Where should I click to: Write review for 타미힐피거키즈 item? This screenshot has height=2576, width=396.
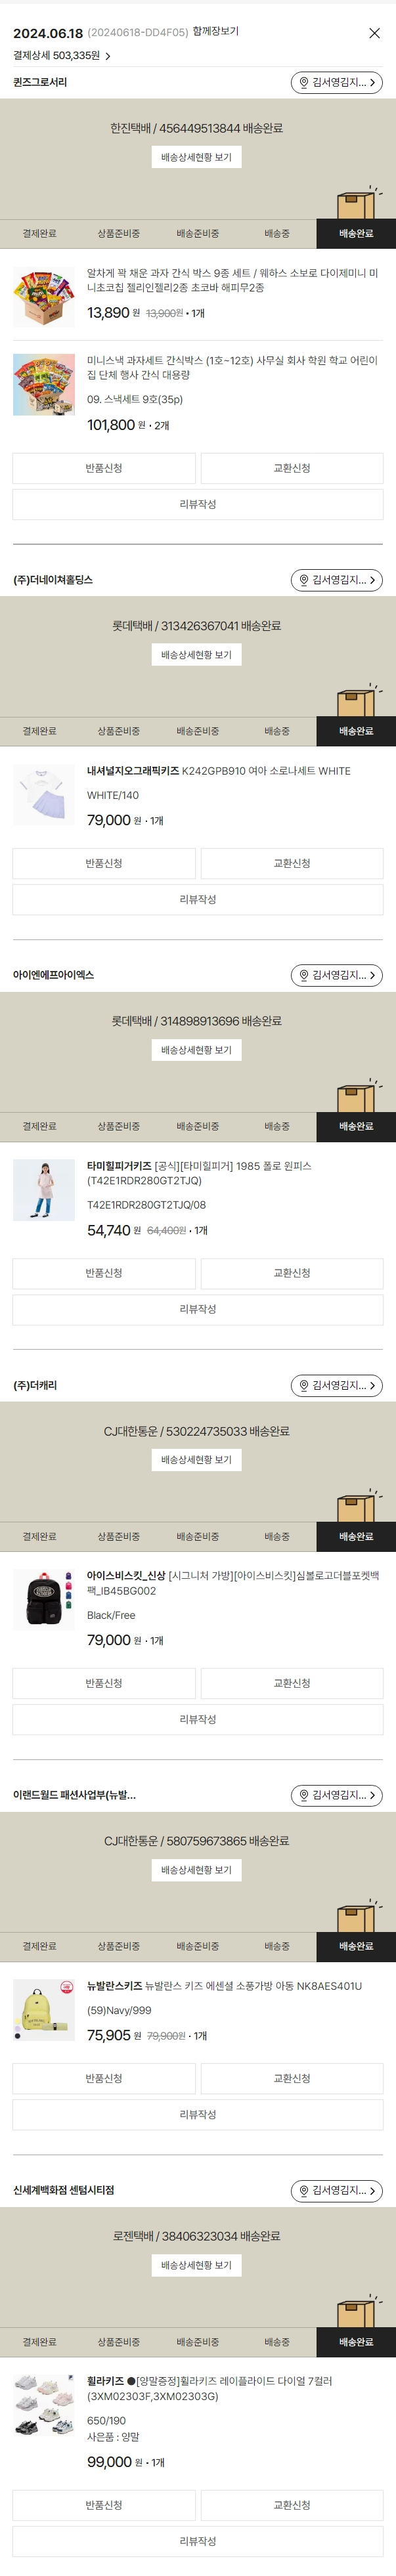point(198,1309)
